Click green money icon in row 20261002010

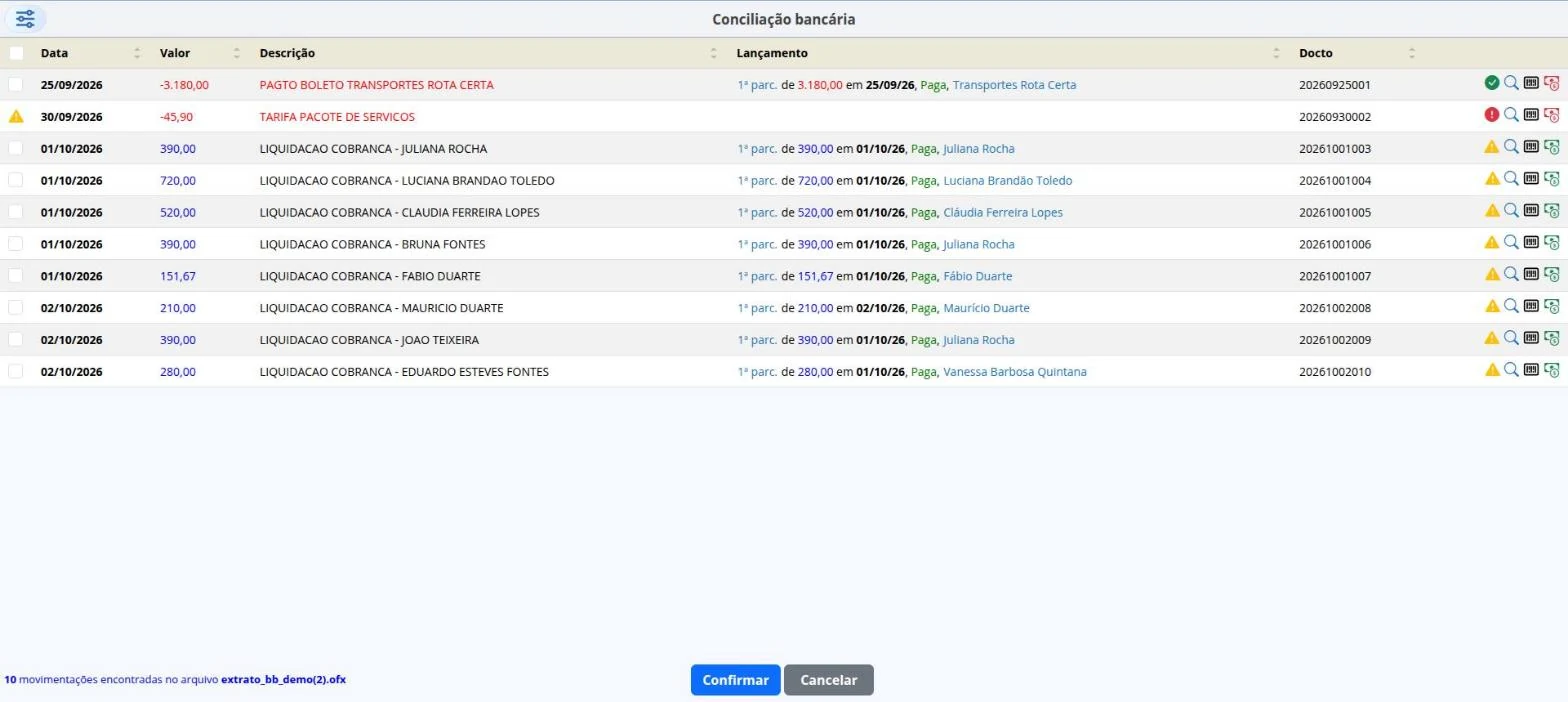(1551, 370)
